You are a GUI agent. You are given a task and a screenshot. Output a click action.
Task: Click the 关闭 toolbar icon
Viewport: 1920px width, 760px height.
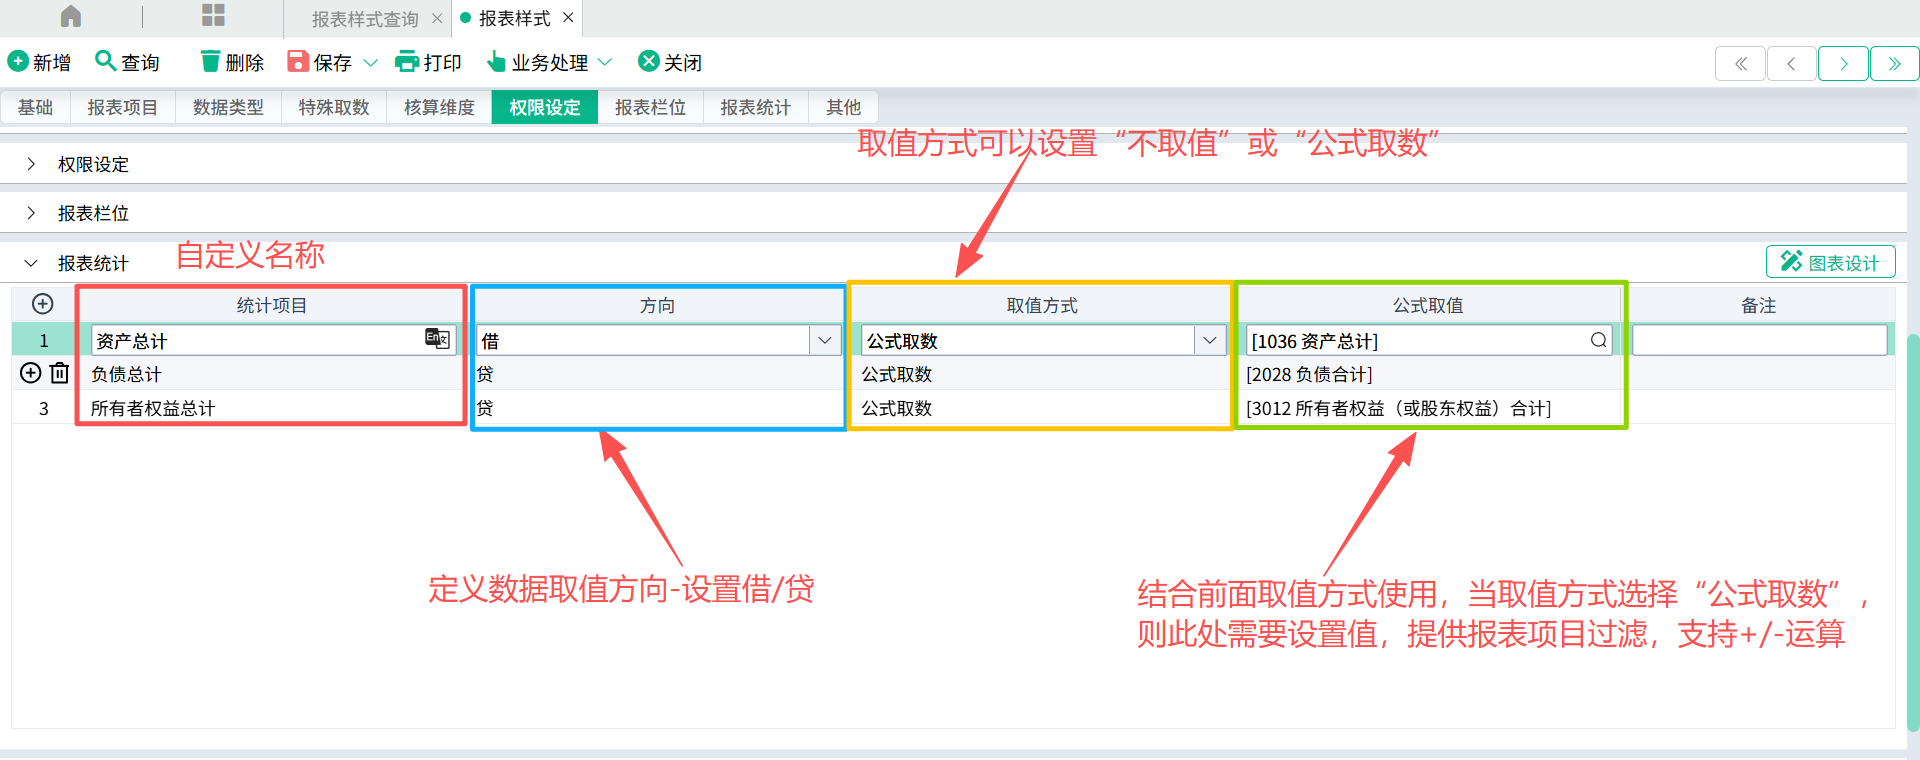coord(649,61)
